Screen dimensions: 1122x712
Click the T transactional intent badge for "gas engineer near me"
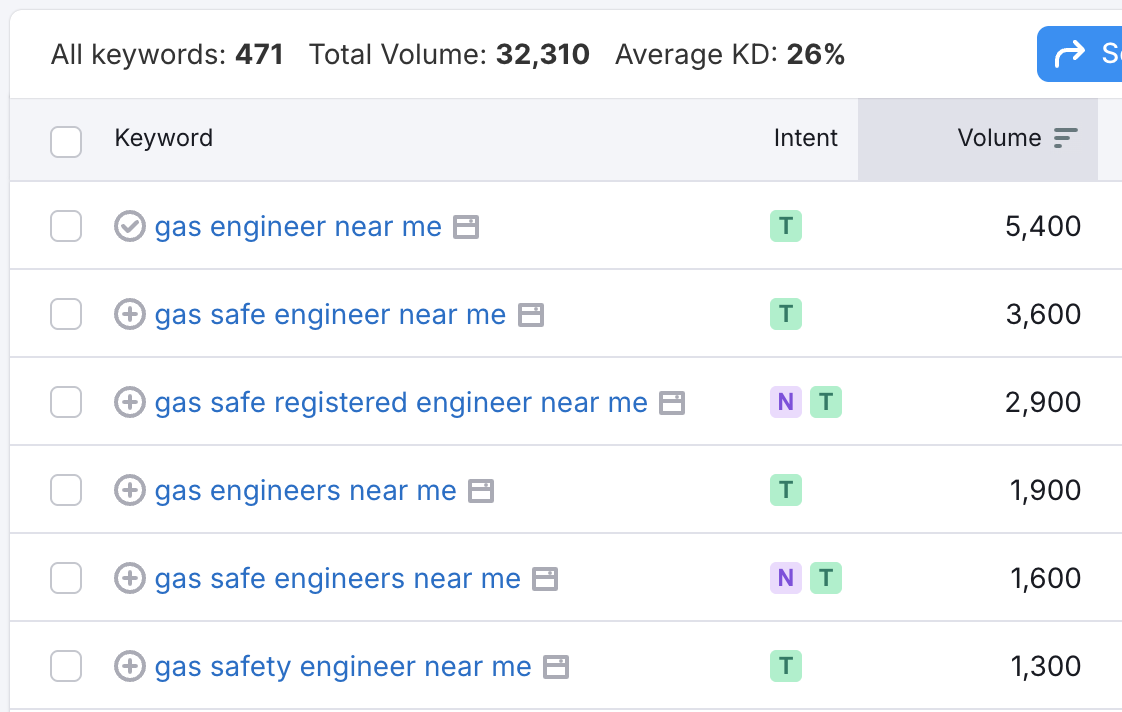tap(786, 226)
